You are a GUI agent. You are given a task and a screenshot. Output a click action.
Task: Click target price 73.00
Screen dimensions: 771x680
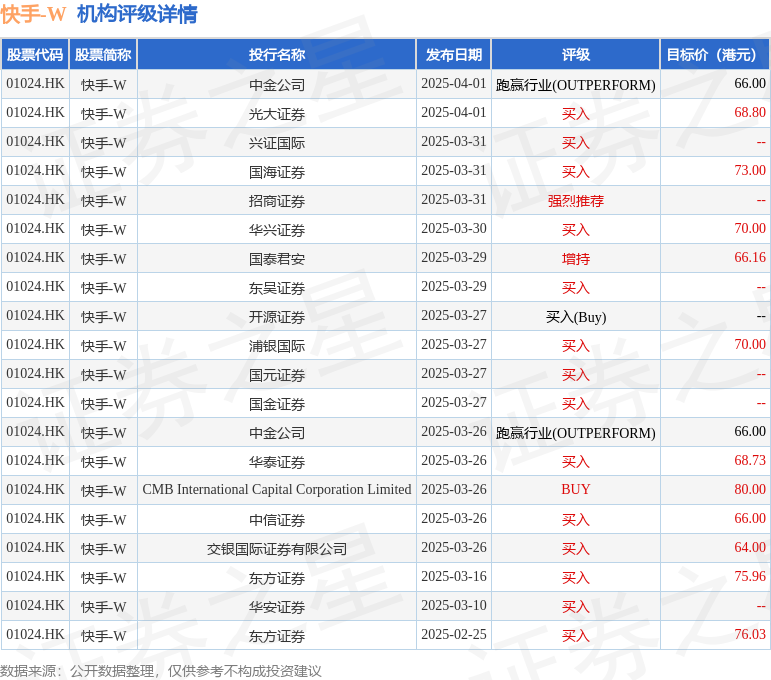[750, 171]
